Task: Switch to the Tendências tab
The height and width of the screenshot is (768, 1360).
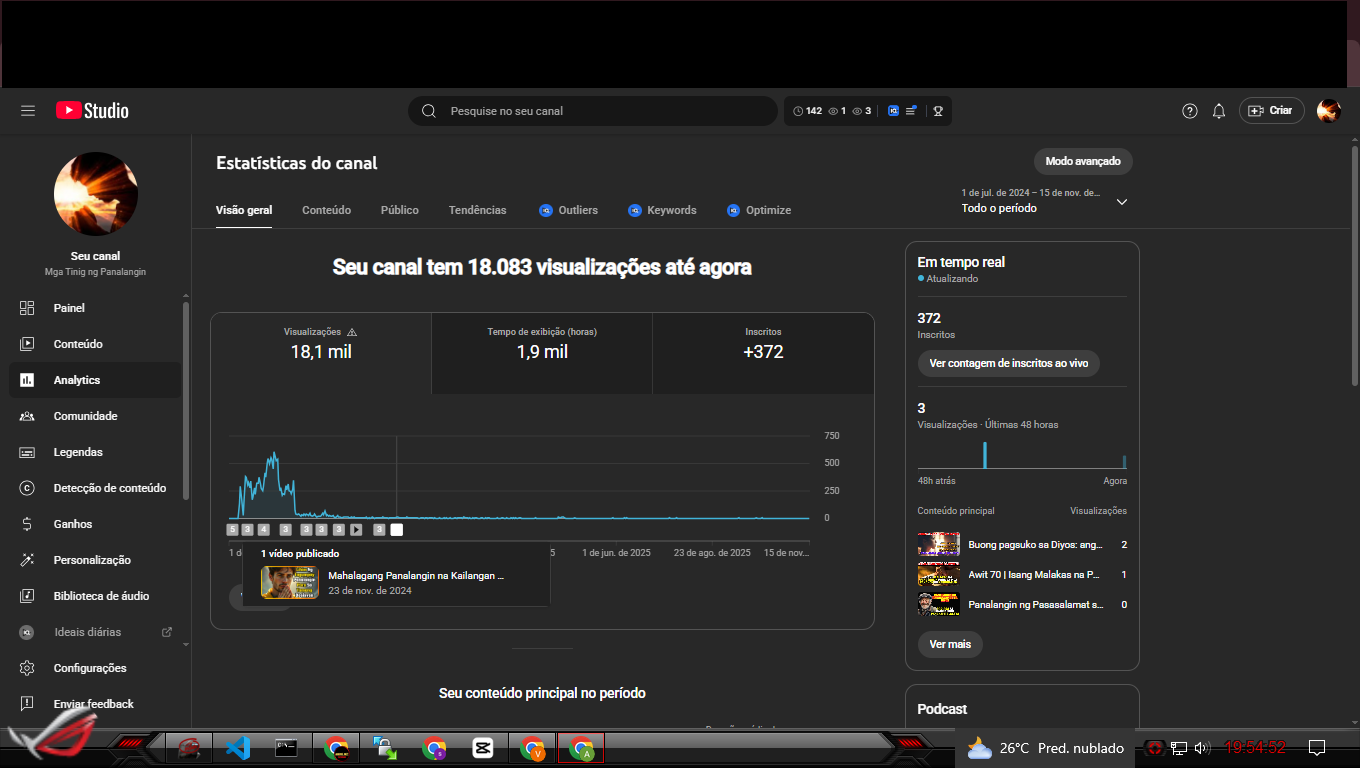Action: (x=477, y=210)
